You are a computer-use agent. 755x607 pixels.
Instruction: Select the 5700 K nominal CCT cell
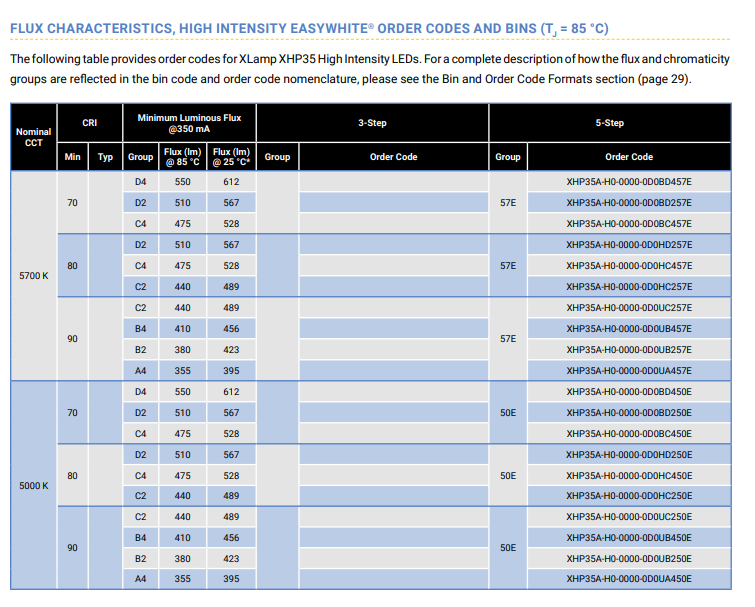[34, 276]
